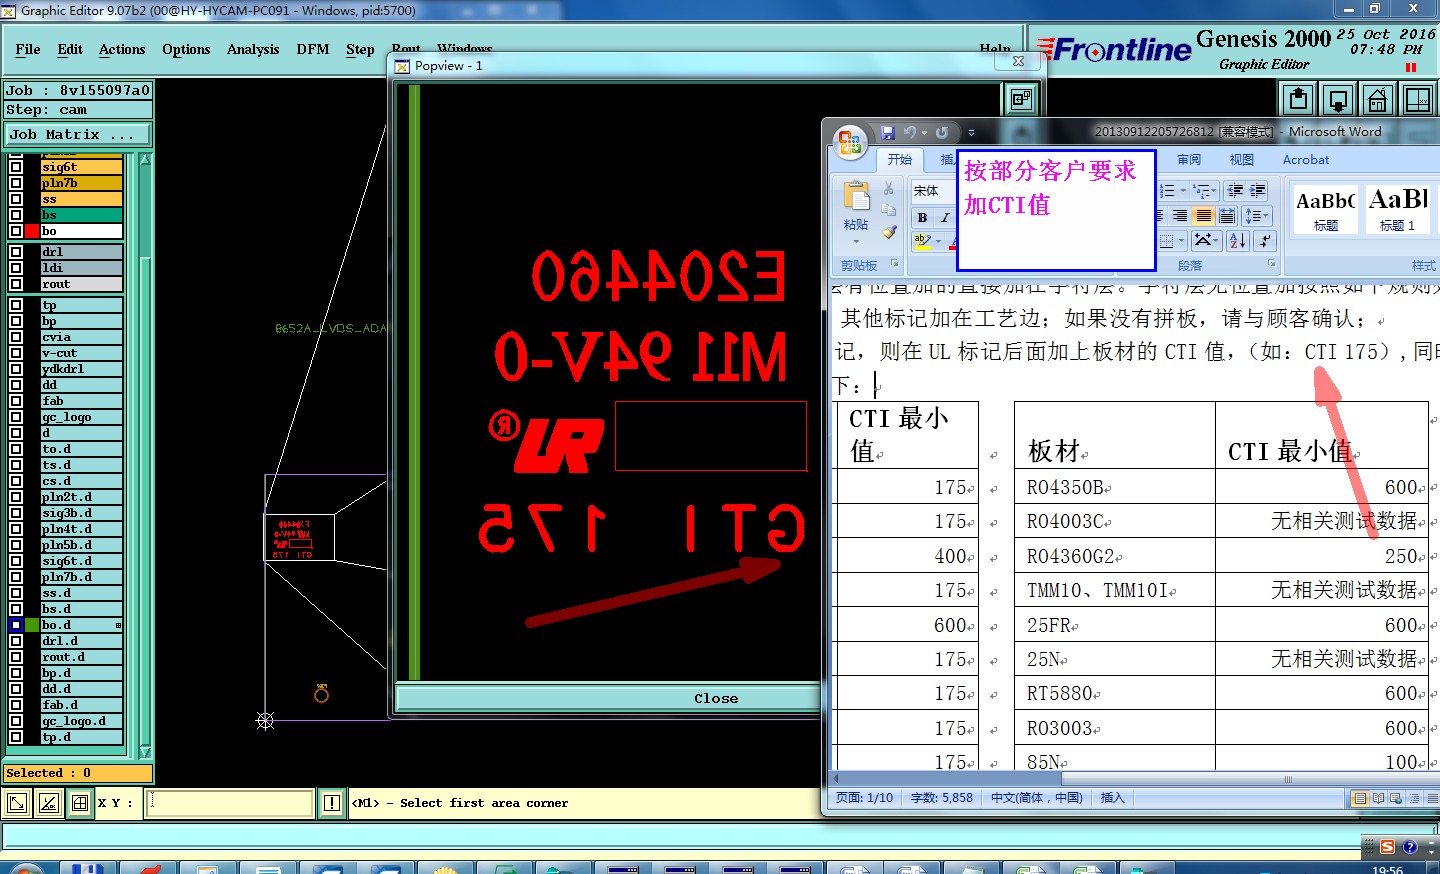
Task: Apply italic formatting in Word
Action: pos(944,217)
